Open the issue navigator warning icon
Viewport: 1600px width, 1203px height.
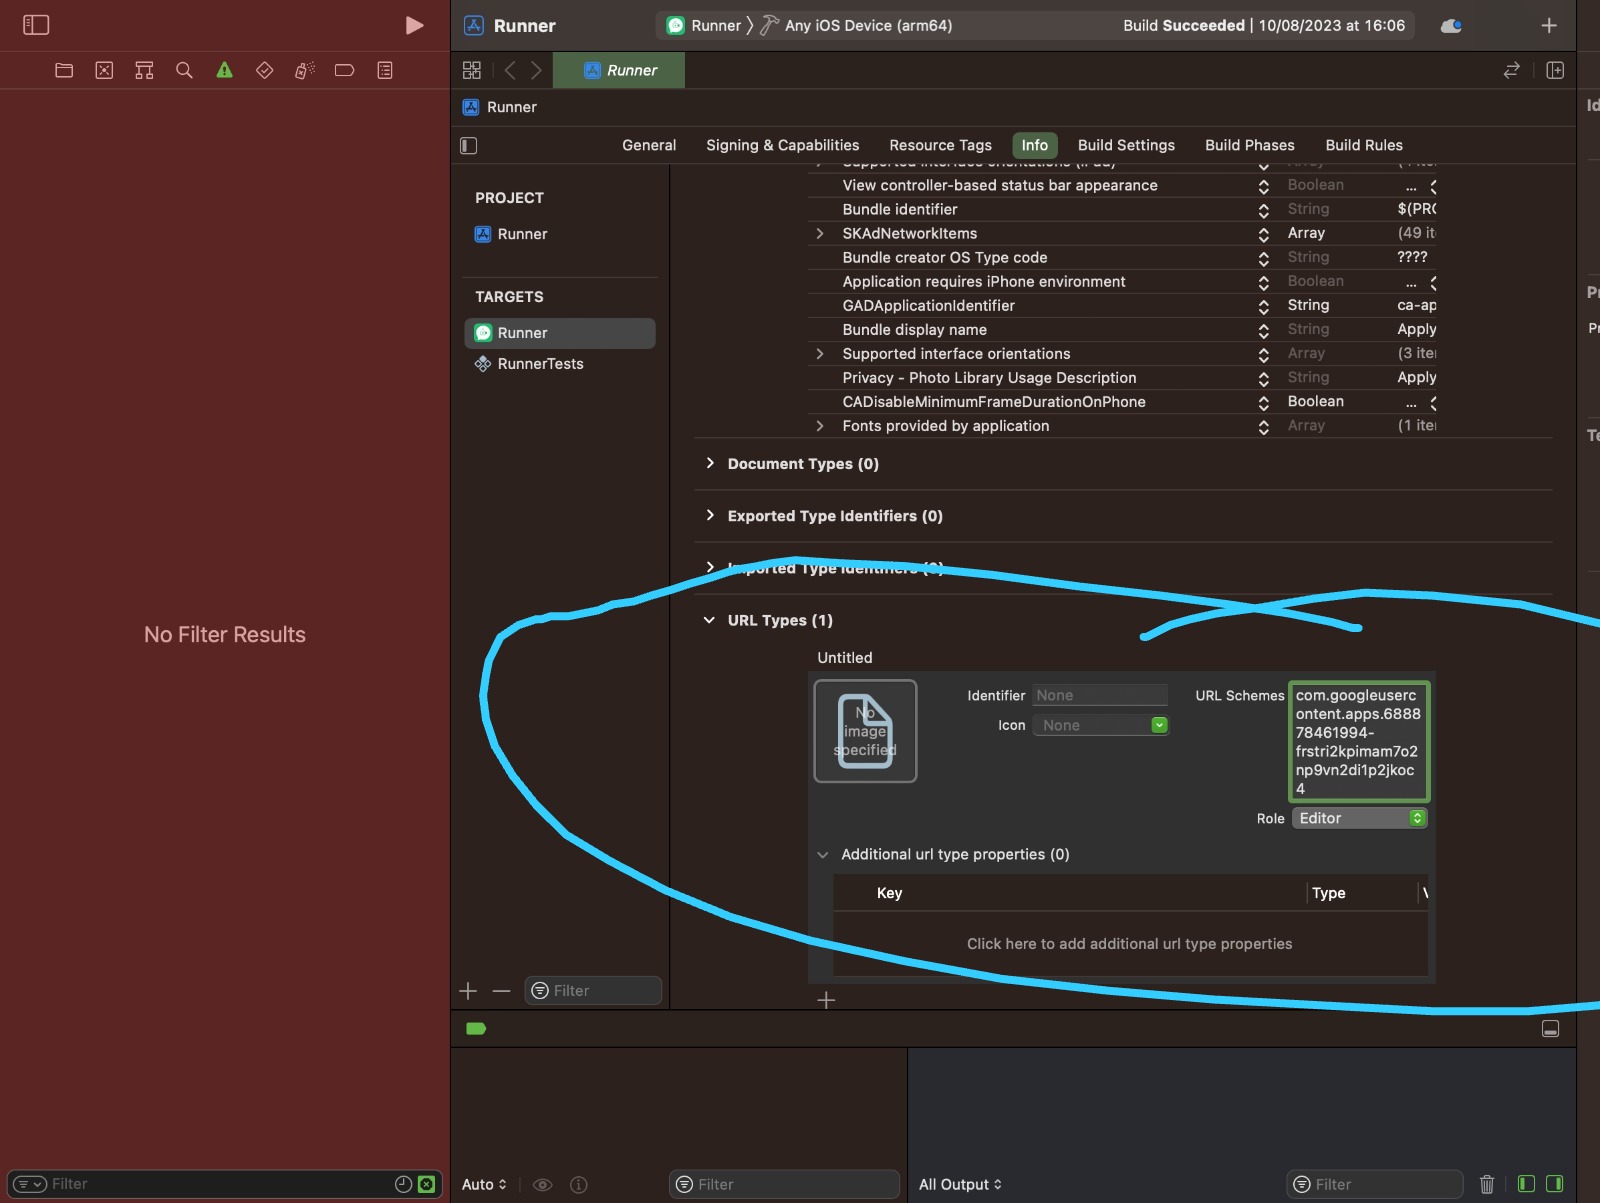224,70
